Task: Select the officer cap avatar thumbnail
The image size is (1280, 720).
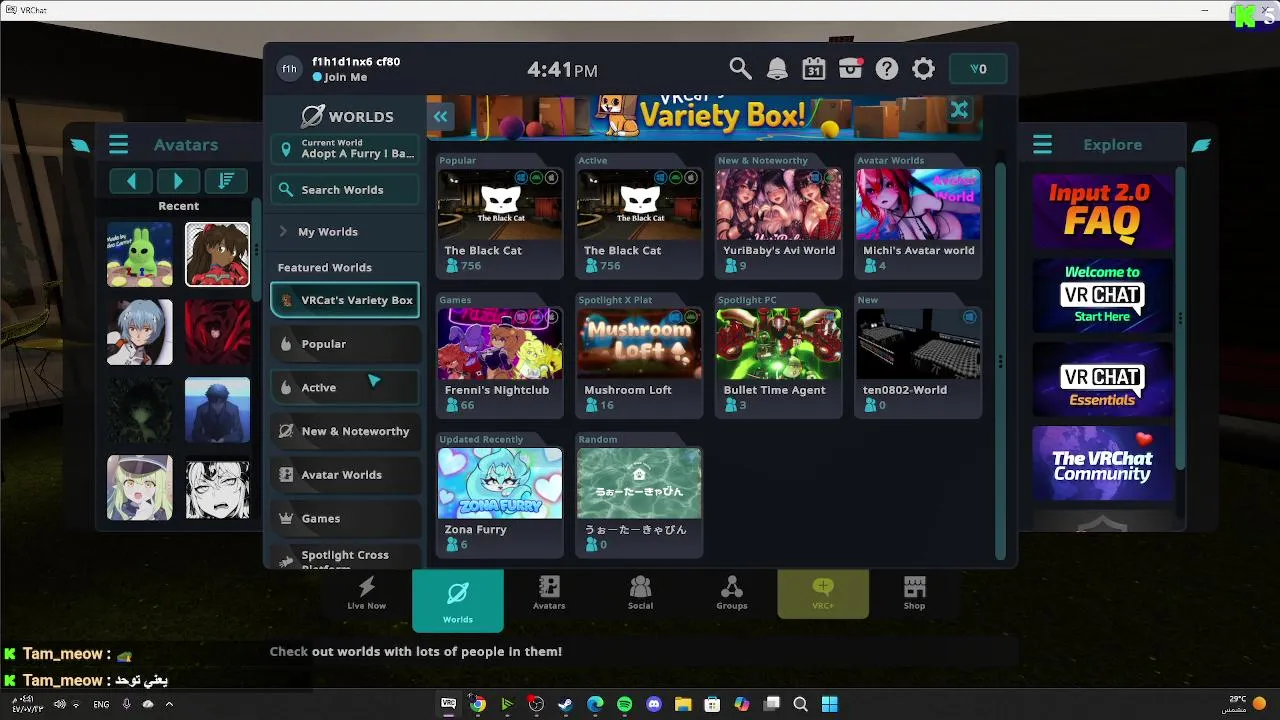Action: 140,488
